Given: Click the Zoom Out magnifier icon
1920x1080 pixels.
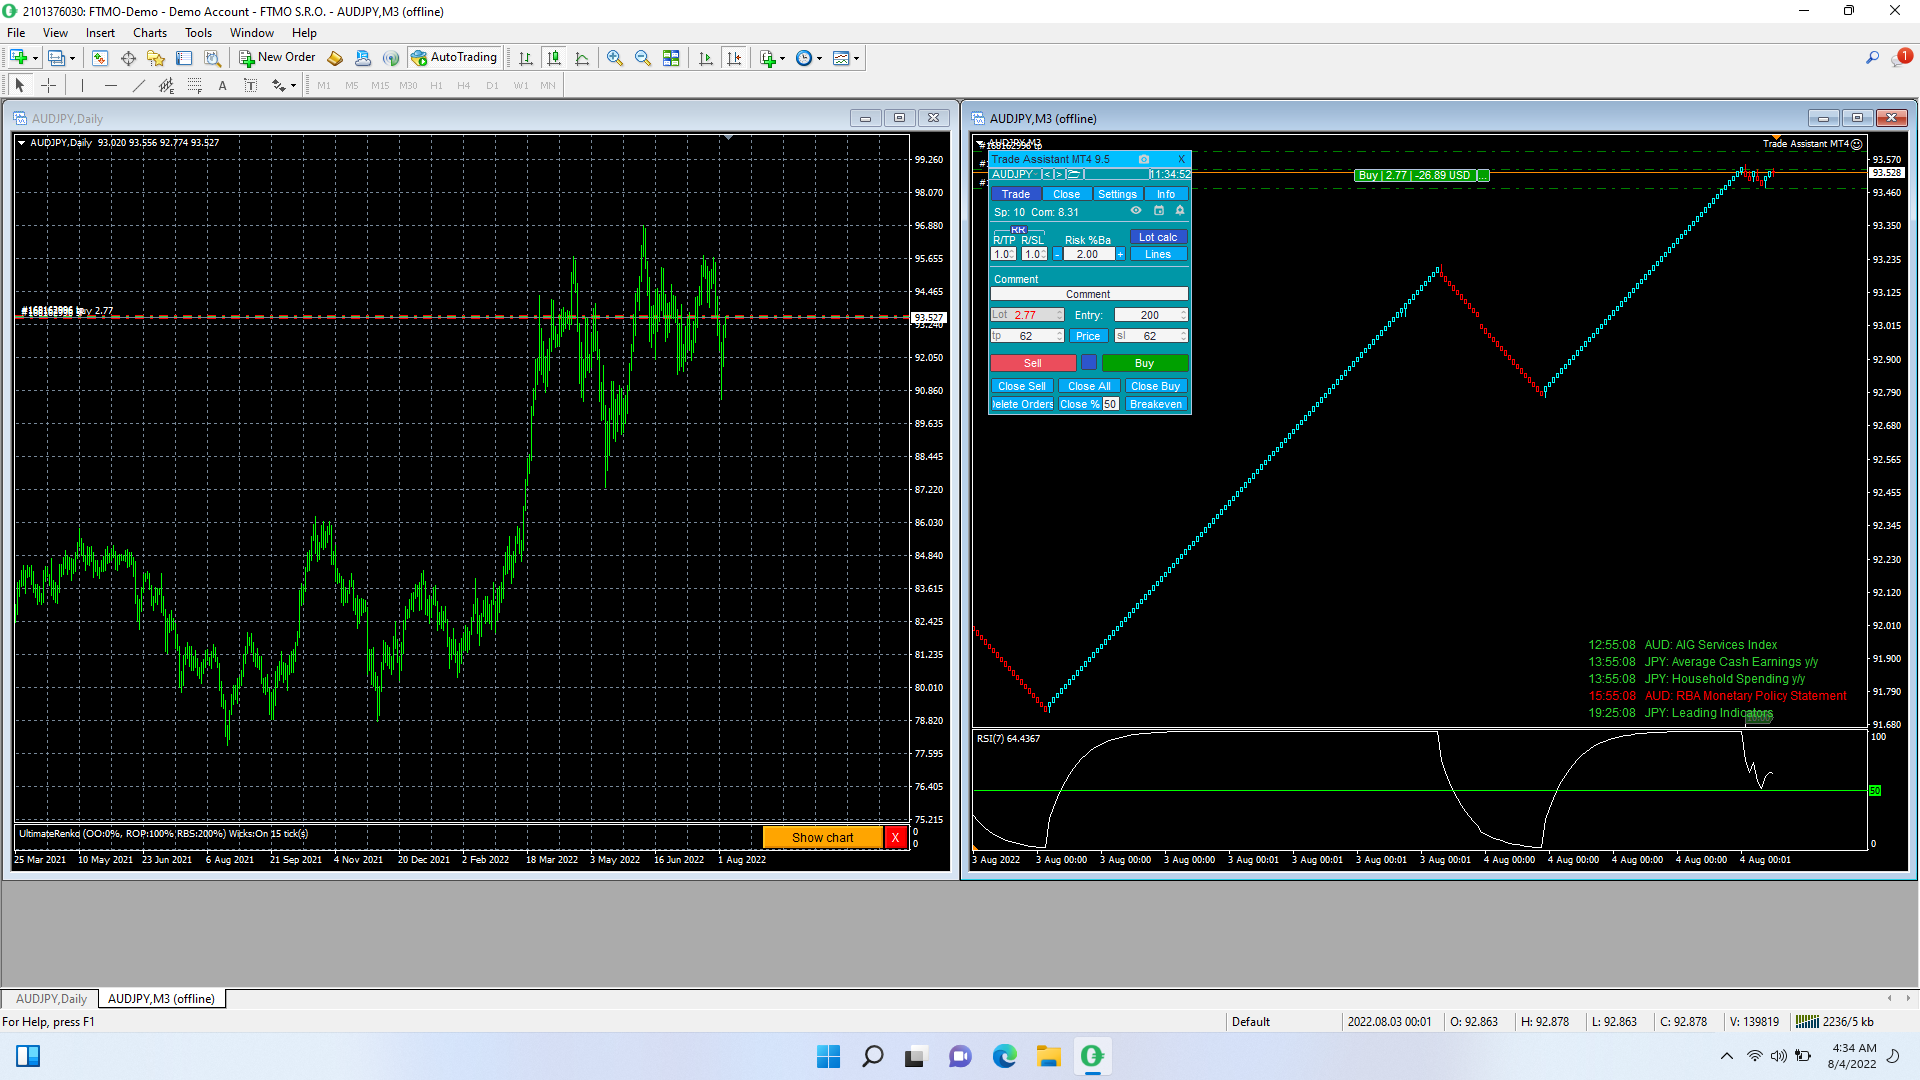Looking at the screenshot, I should point(643,58).
